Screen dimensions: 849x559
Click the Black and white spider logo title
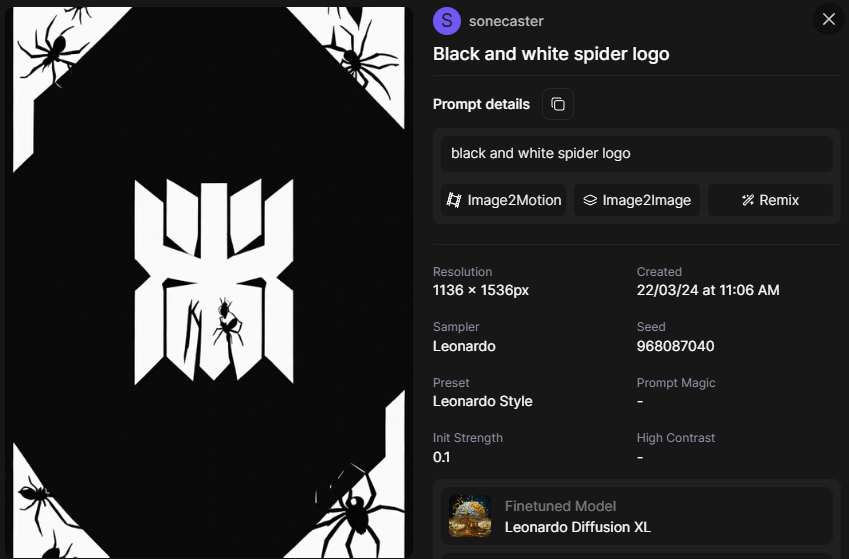(551, 54)
